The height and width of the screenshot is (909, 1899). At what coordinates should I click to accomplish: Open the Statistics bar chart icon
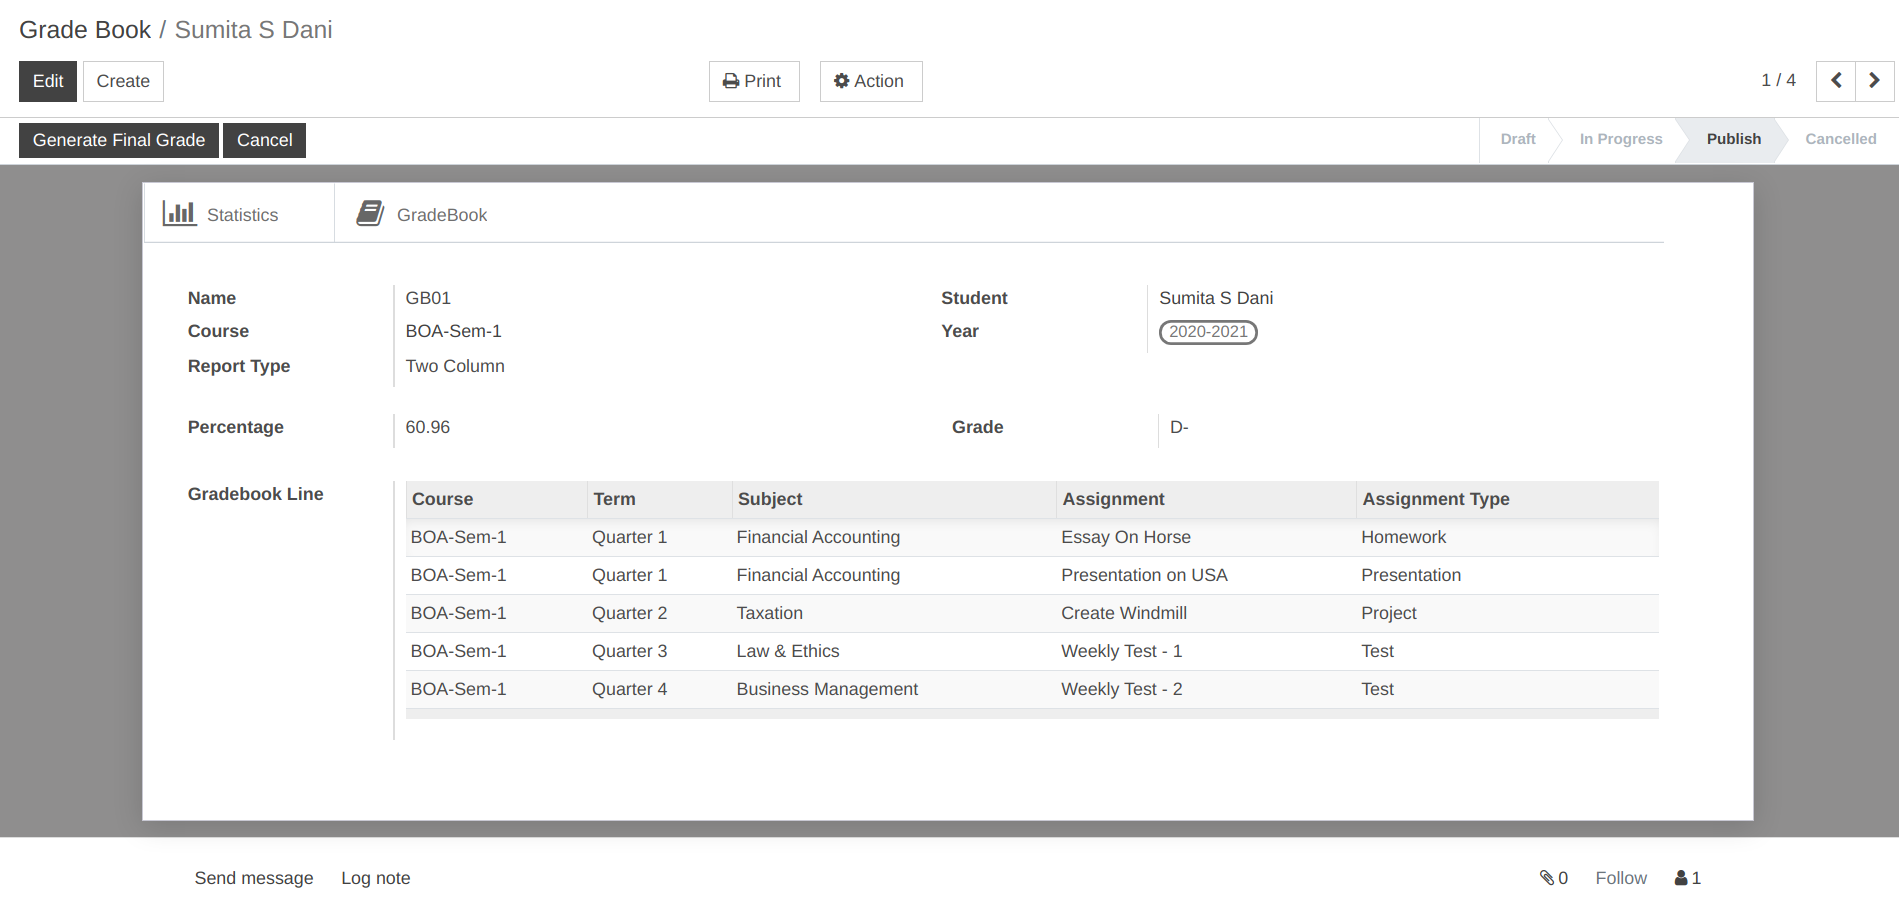pyautogui.click(x=179, y=213)
